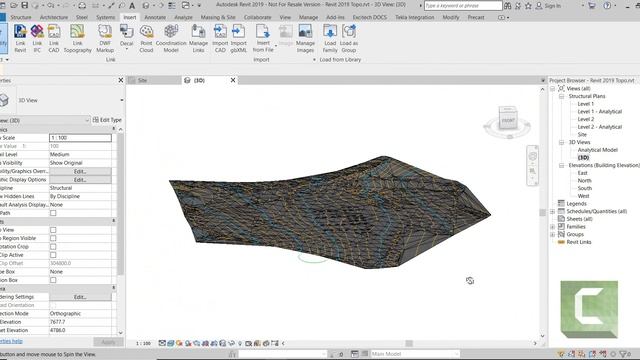Toggle the Path checkbox in Properties

pos(53,213)
